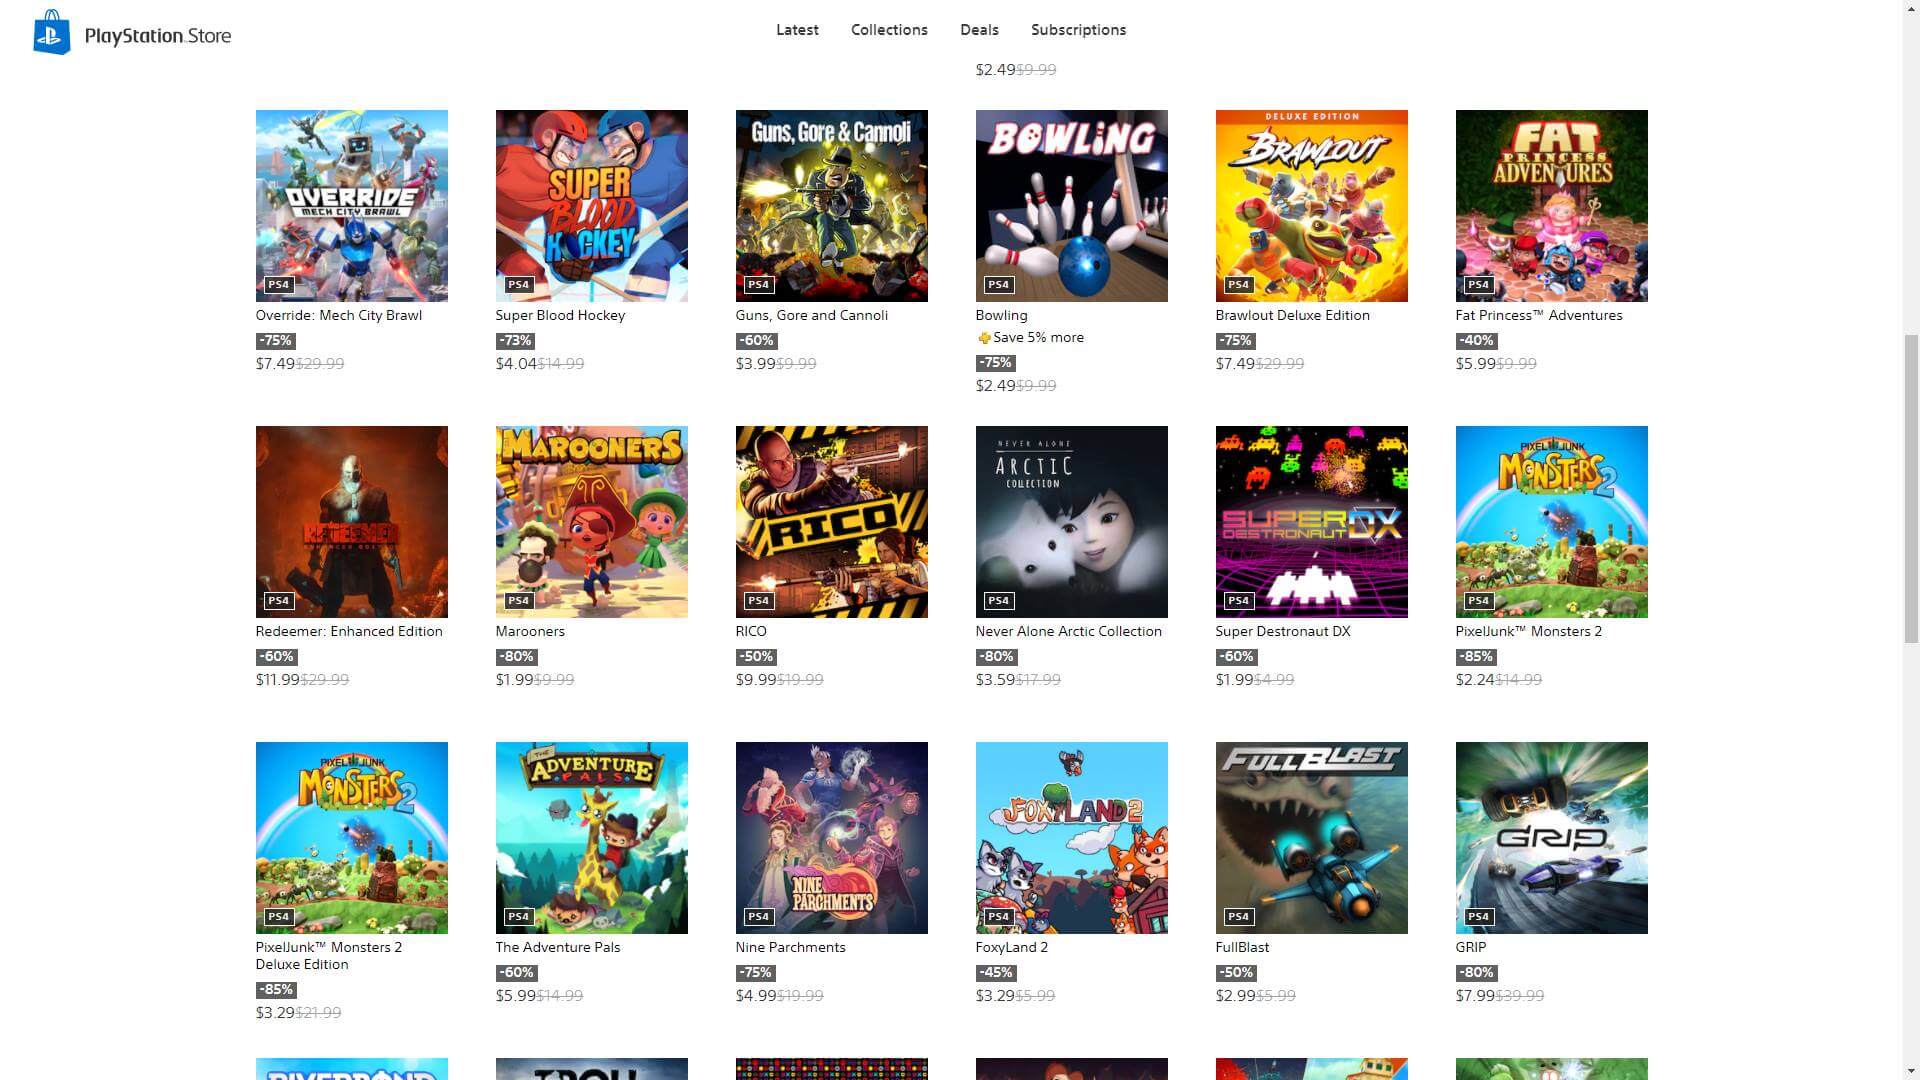Go to the Deals section
This screenshot has height=1080, width=1920.
979,30
